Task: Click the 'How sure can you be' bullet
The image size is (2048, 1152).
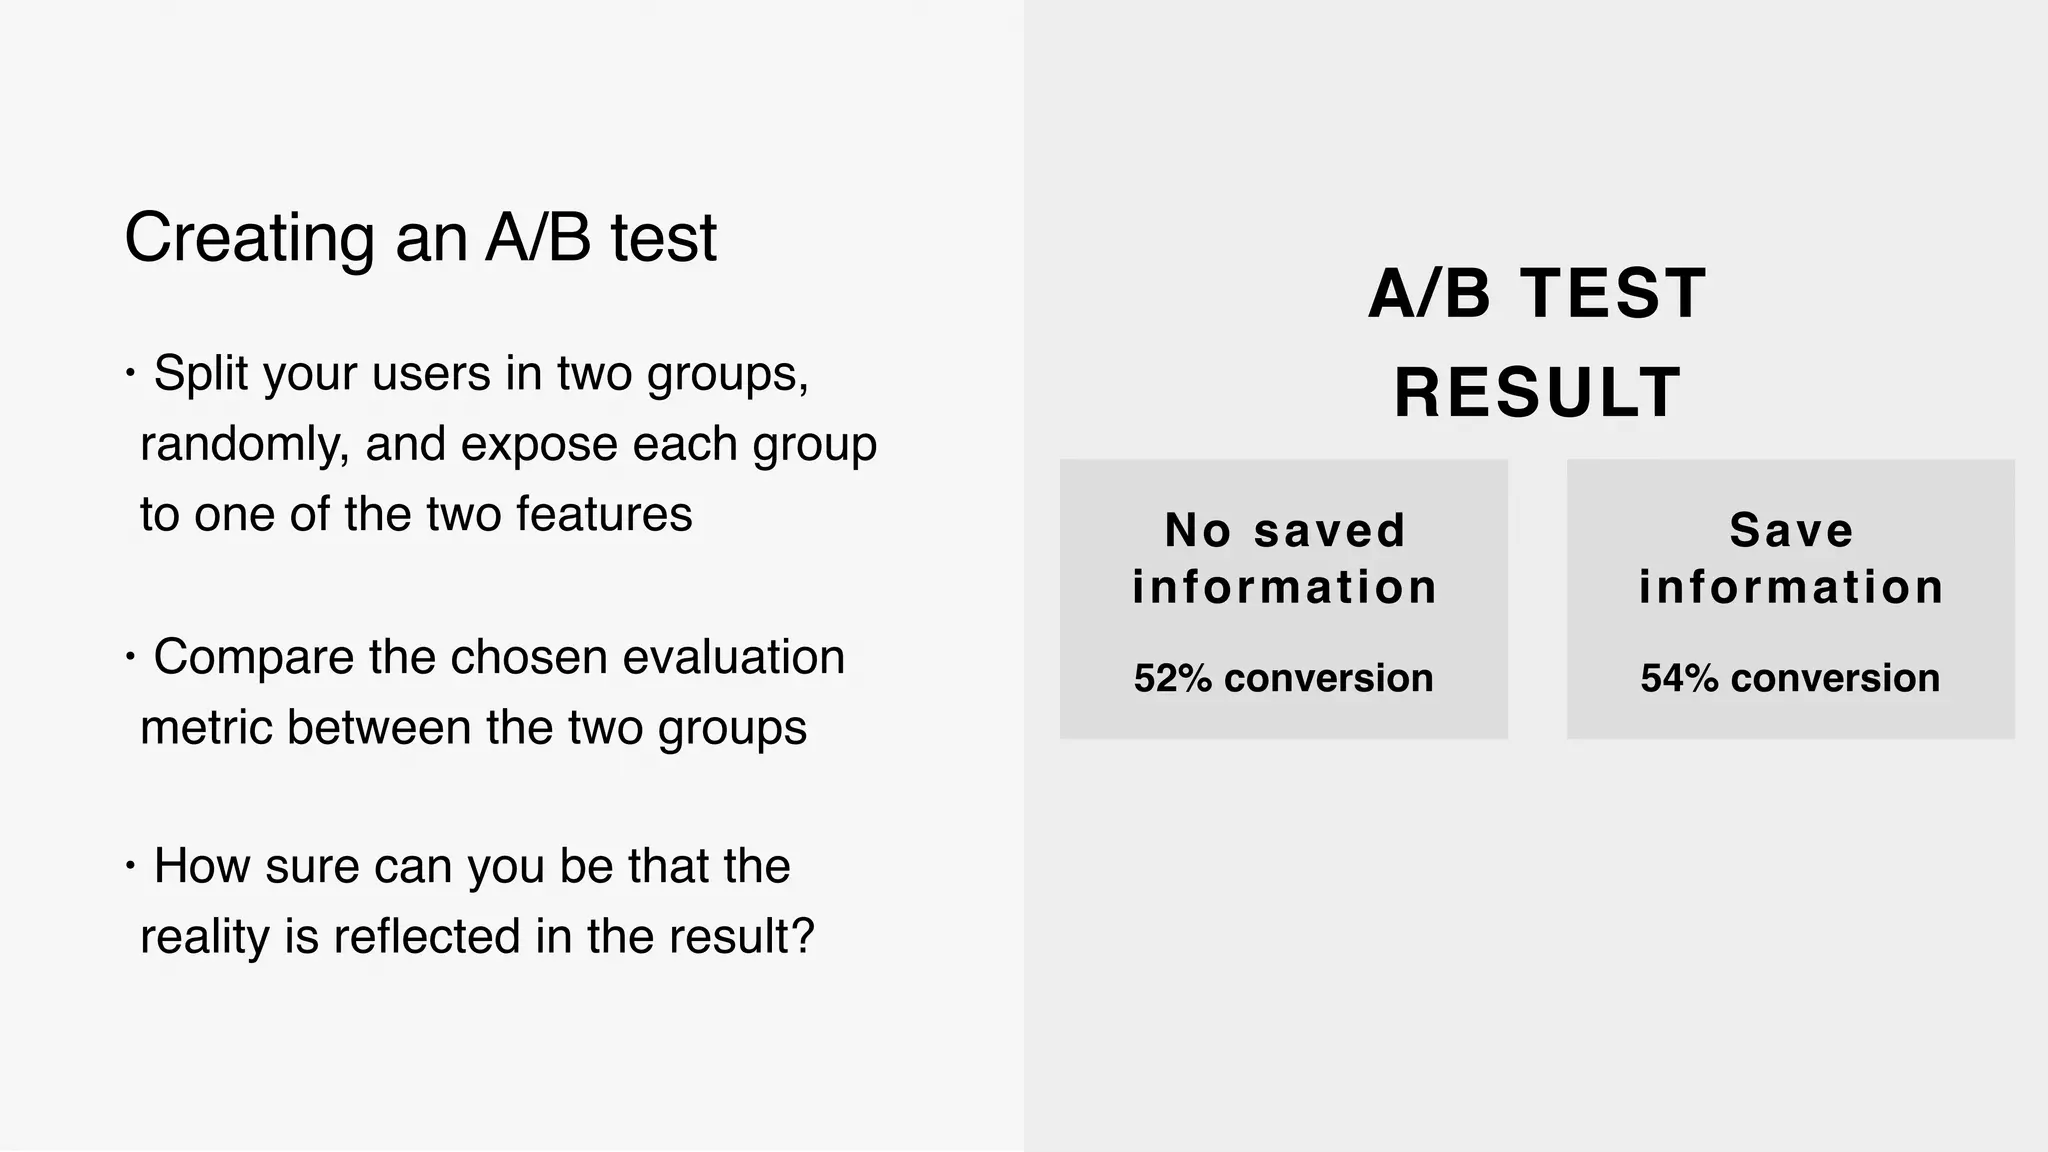Action: click(x=469, y=901)
